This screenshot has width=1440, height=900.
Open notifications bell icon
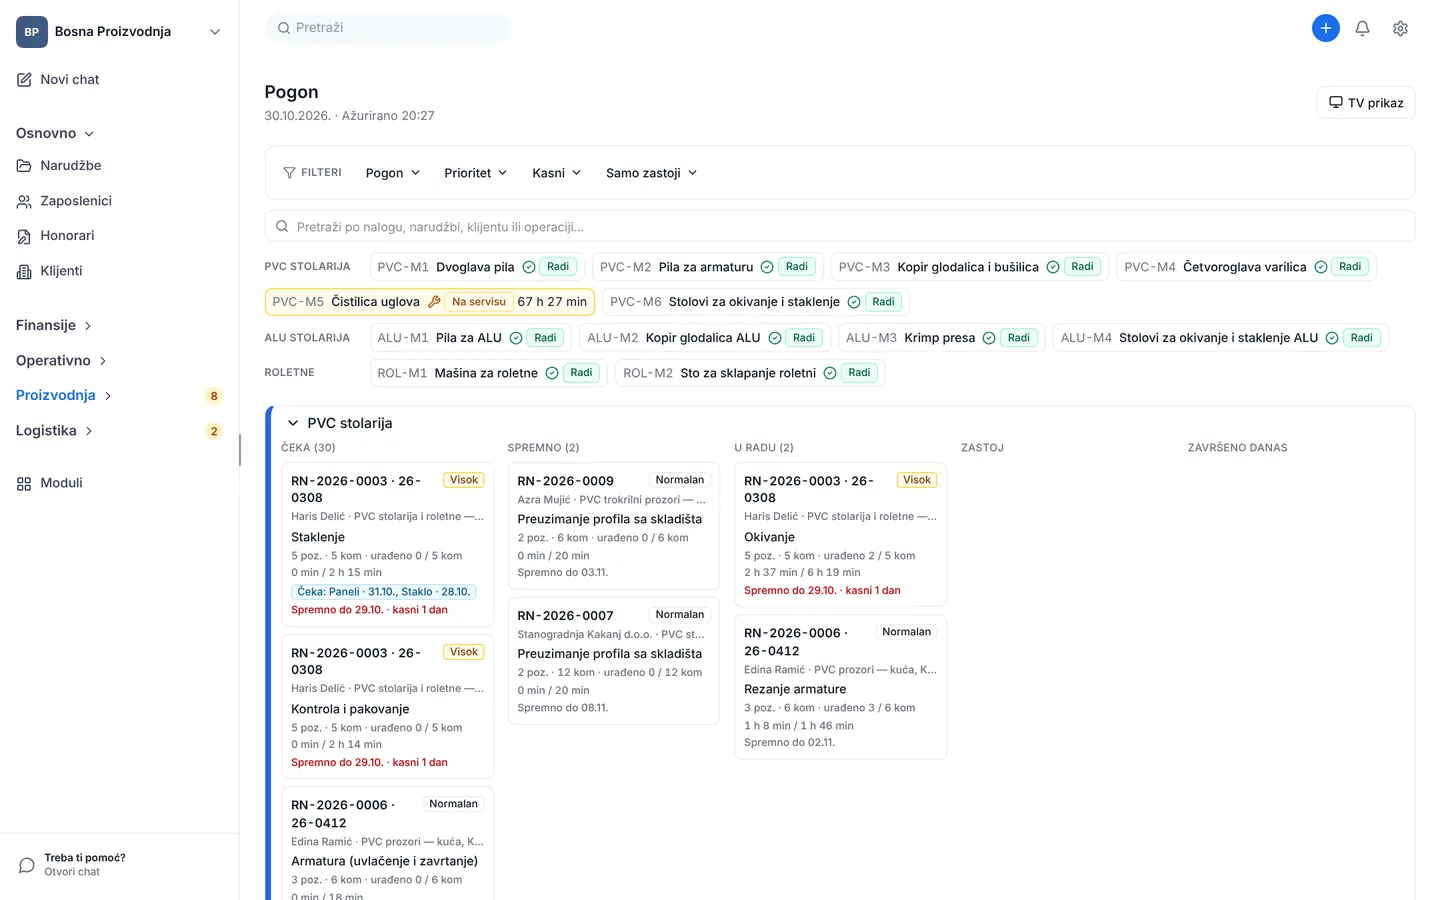coord(1362,28)
